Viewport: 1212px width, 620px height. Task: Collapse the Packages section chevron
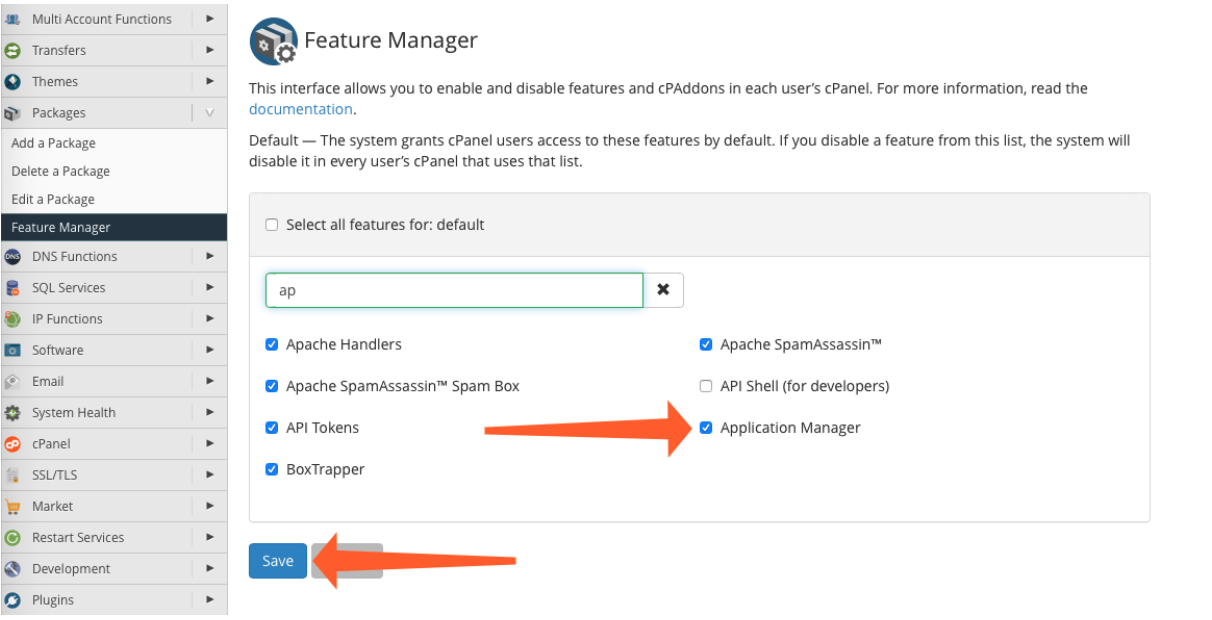[x=209, y=113]
